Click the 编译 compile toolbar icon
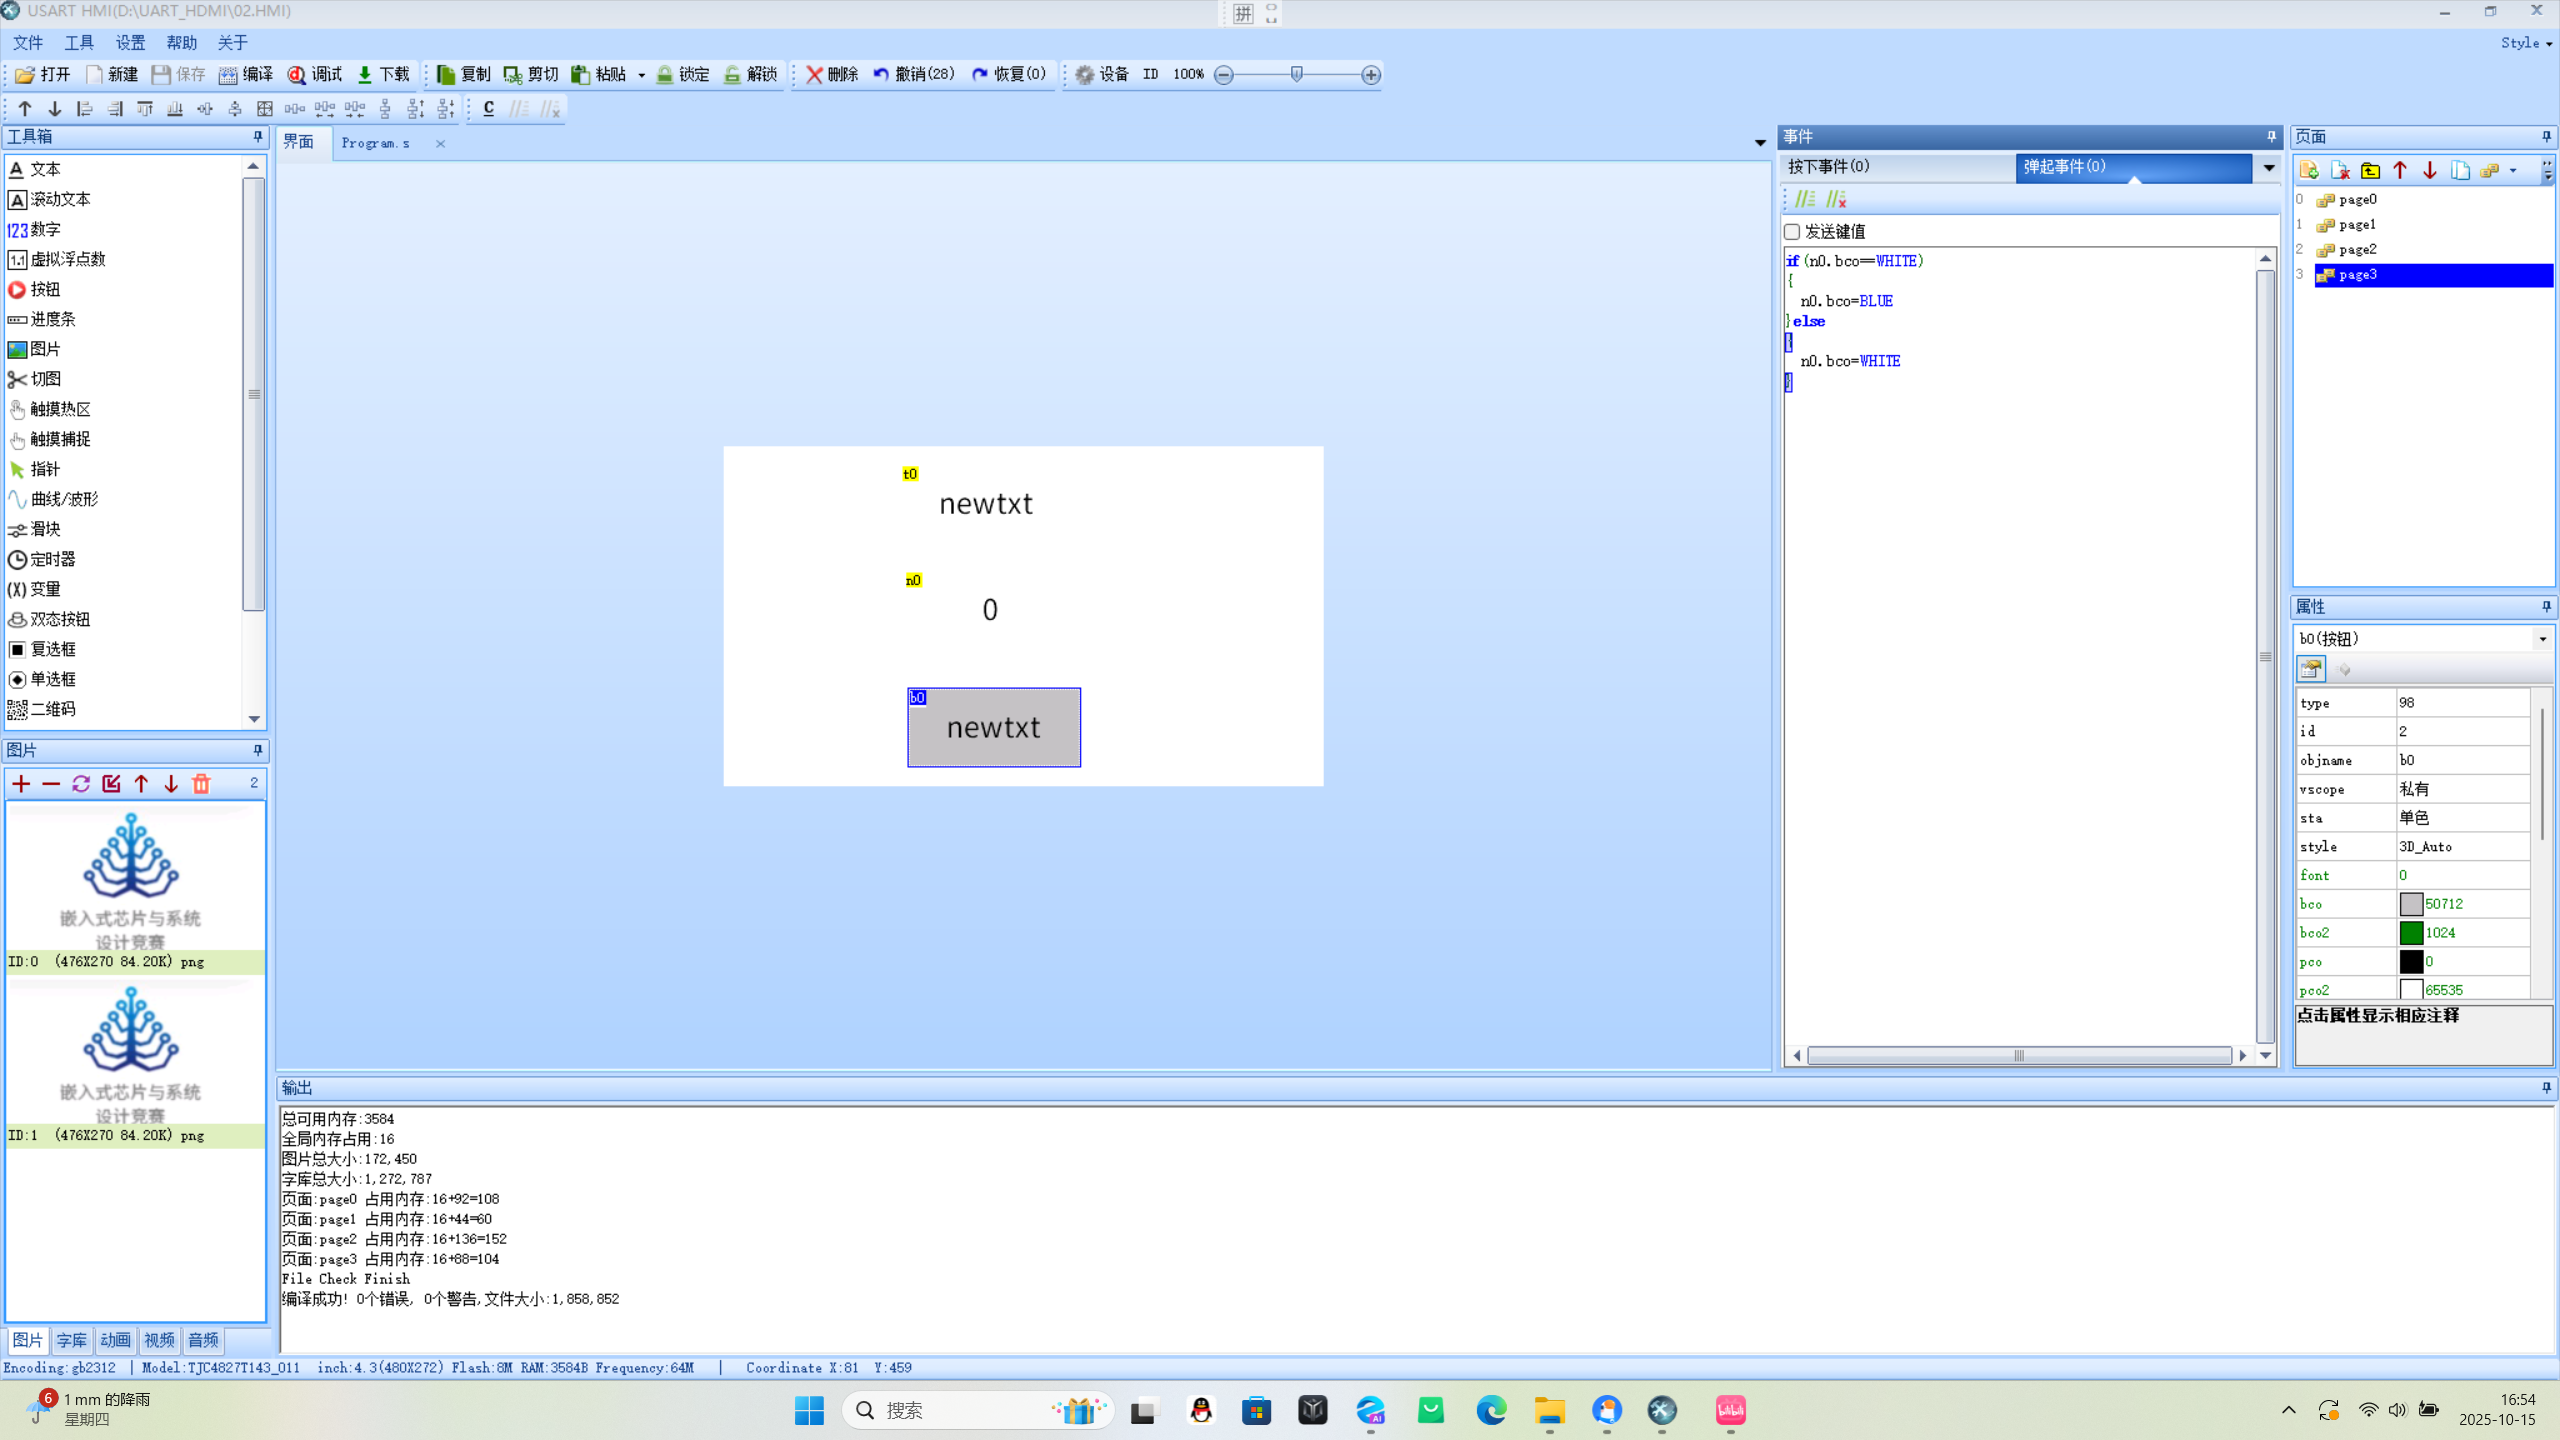Image resolution: width=2560 pixels, height=1440 pixels. (x=229, y=74)
